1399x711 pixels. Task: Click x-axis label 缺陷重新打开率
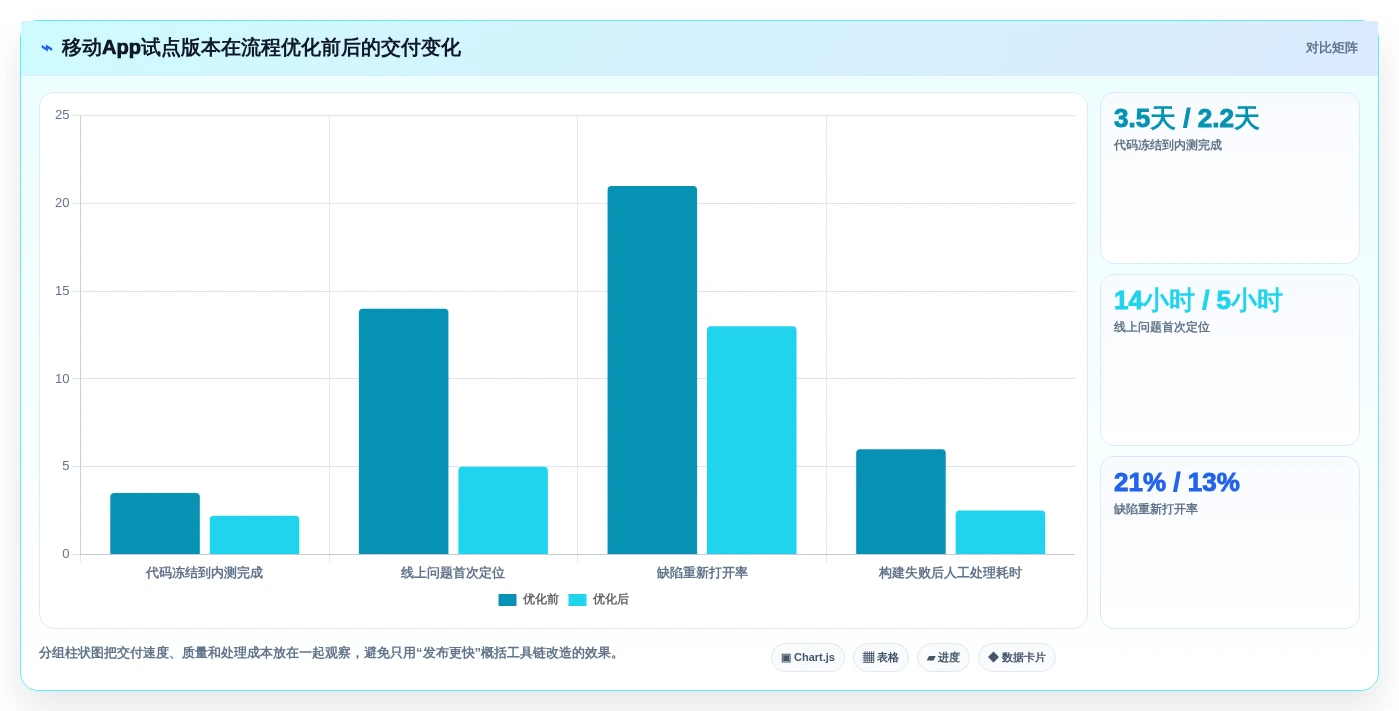pyautogui.click(x=702, y=573)
